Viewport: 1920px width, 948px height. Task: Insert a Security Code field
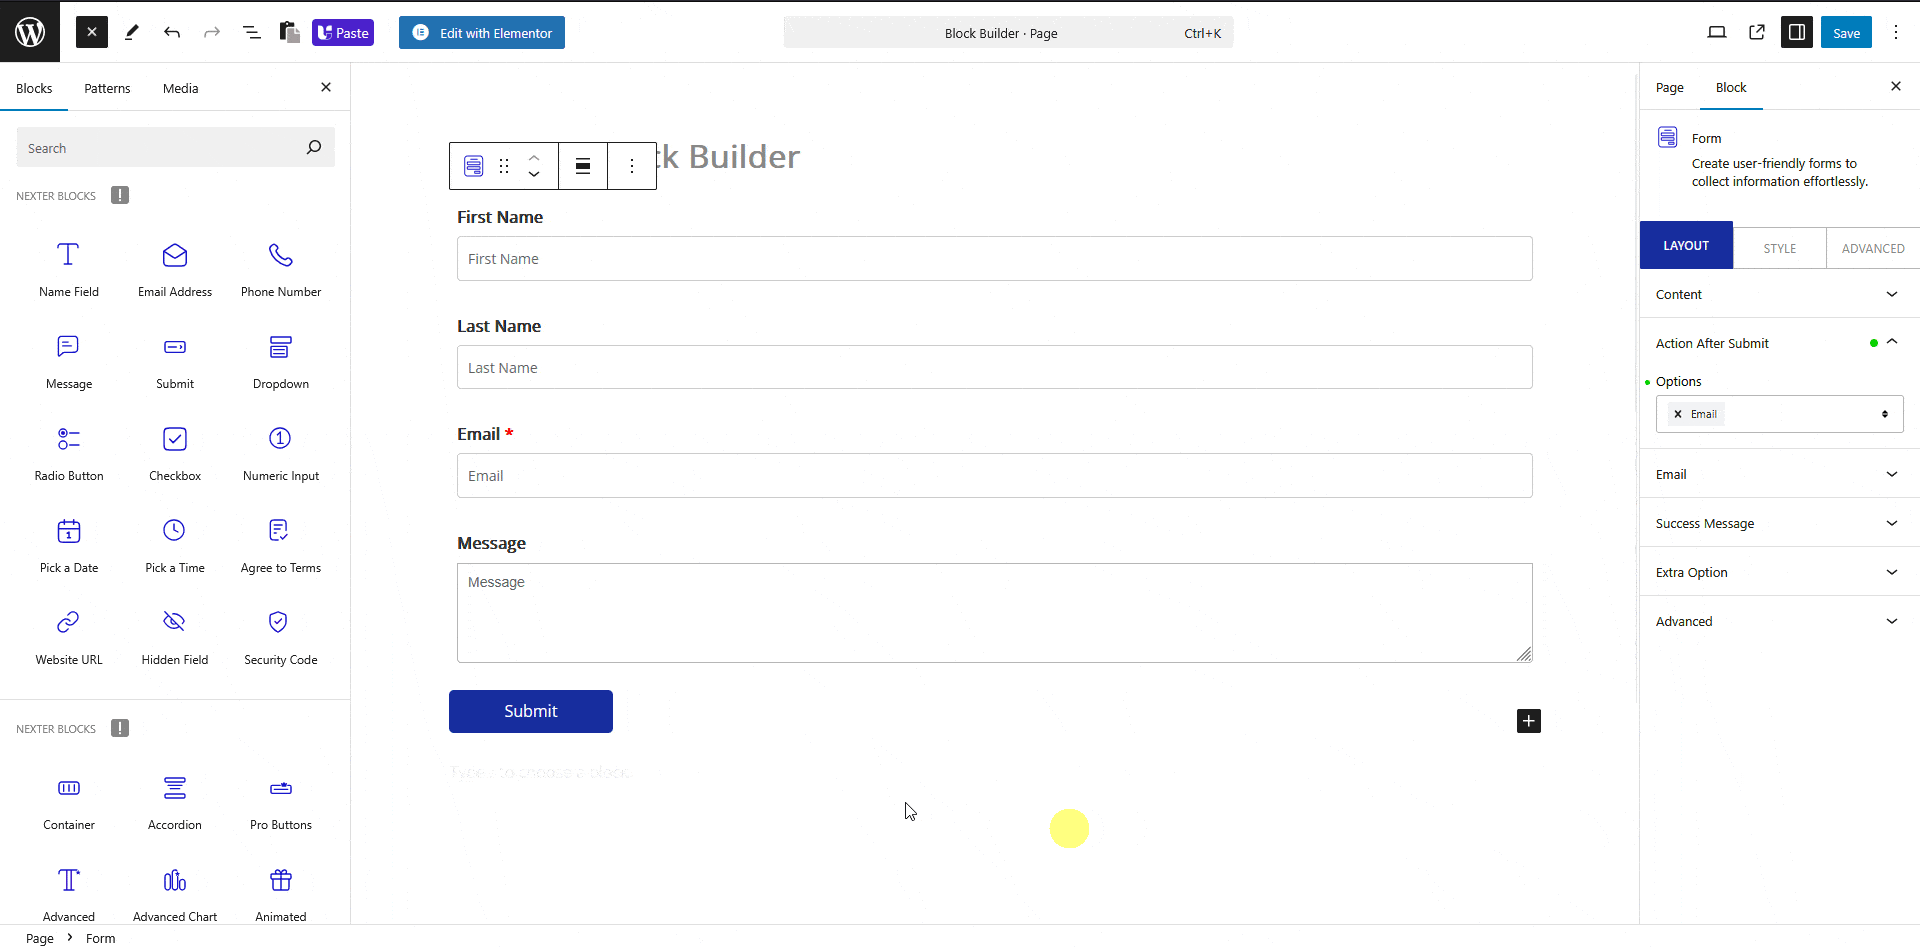(x=280, y=636)
